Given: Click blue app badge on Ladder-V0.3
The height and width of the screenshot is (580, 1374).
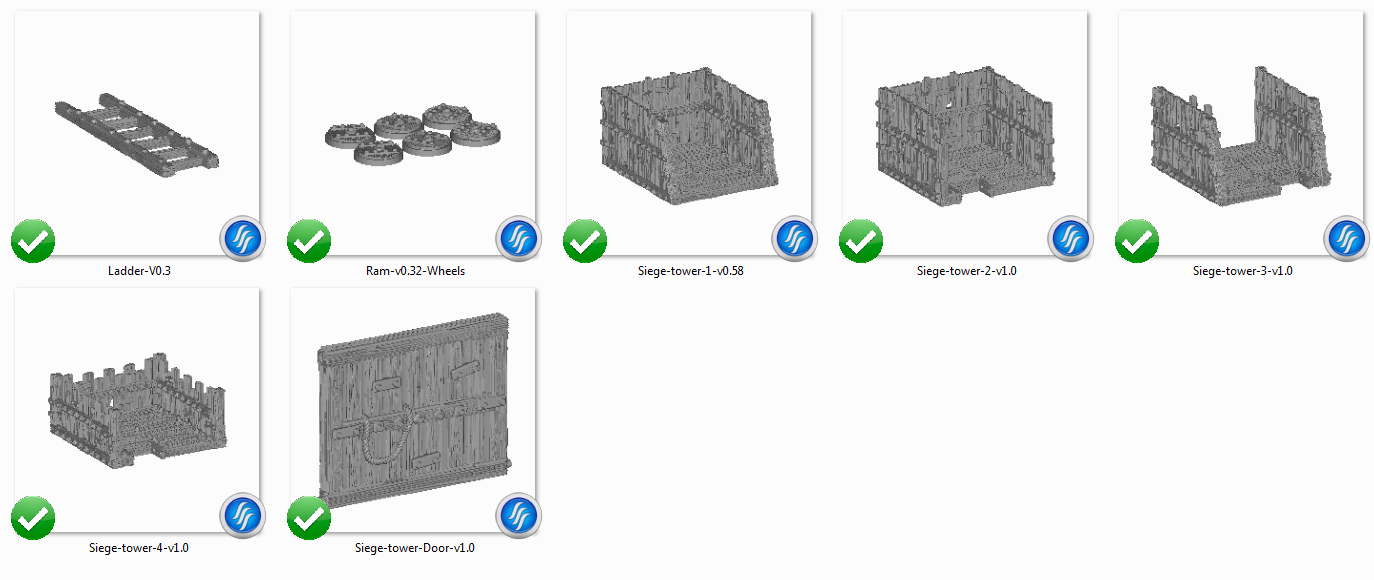Looking at the screenshot, I should click(241, 240).
